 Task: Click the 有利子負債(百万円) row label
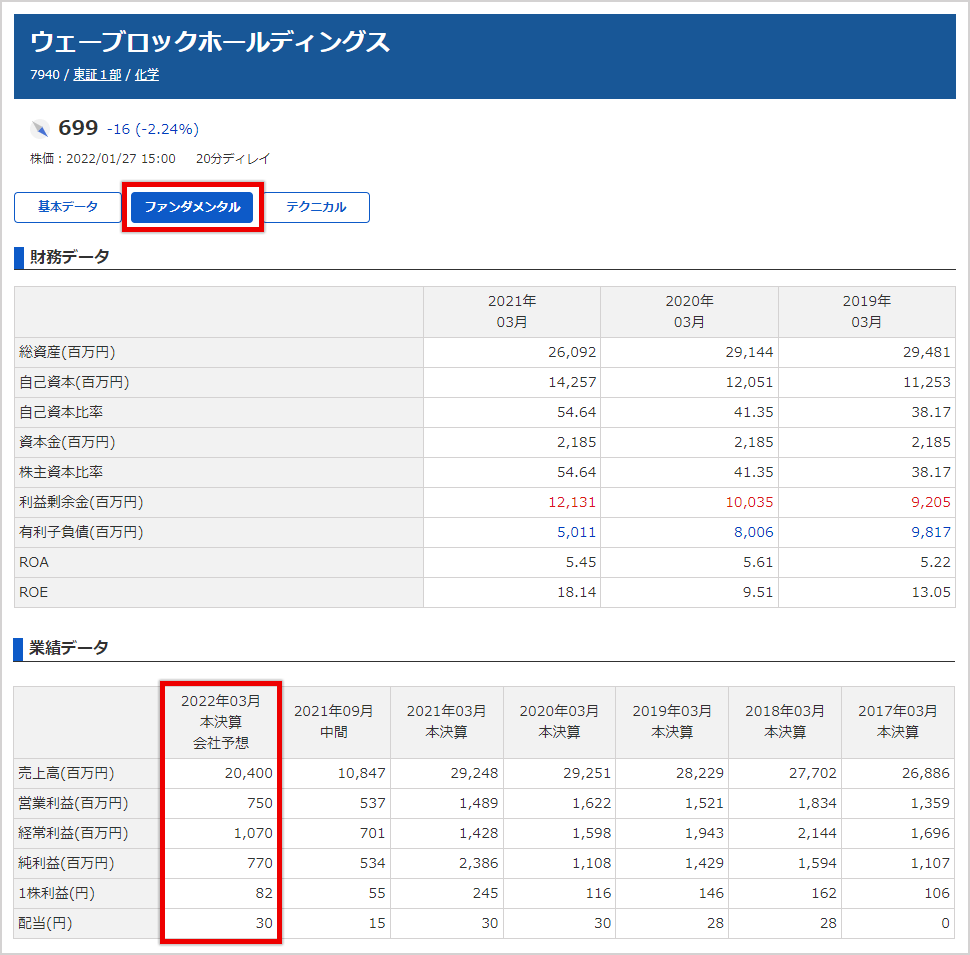pos(81,532)
